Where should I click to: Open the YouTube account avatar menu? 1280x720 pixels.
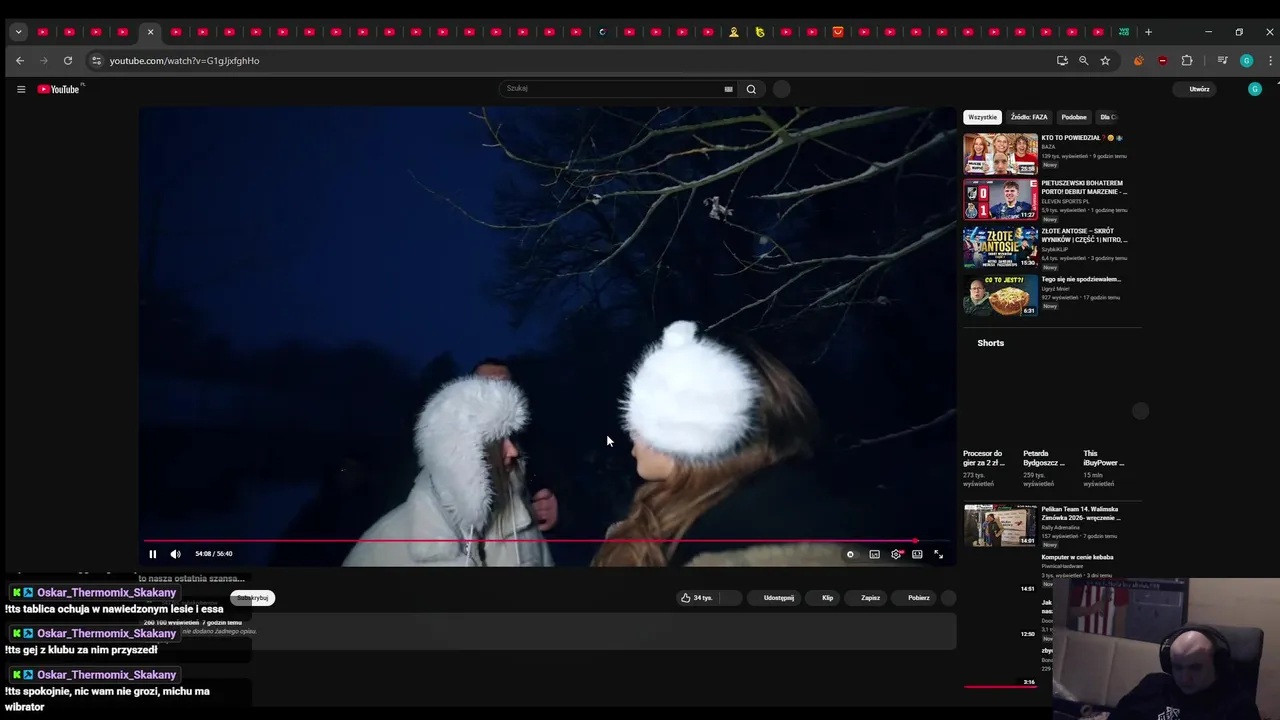click(x=1255, y=89)
